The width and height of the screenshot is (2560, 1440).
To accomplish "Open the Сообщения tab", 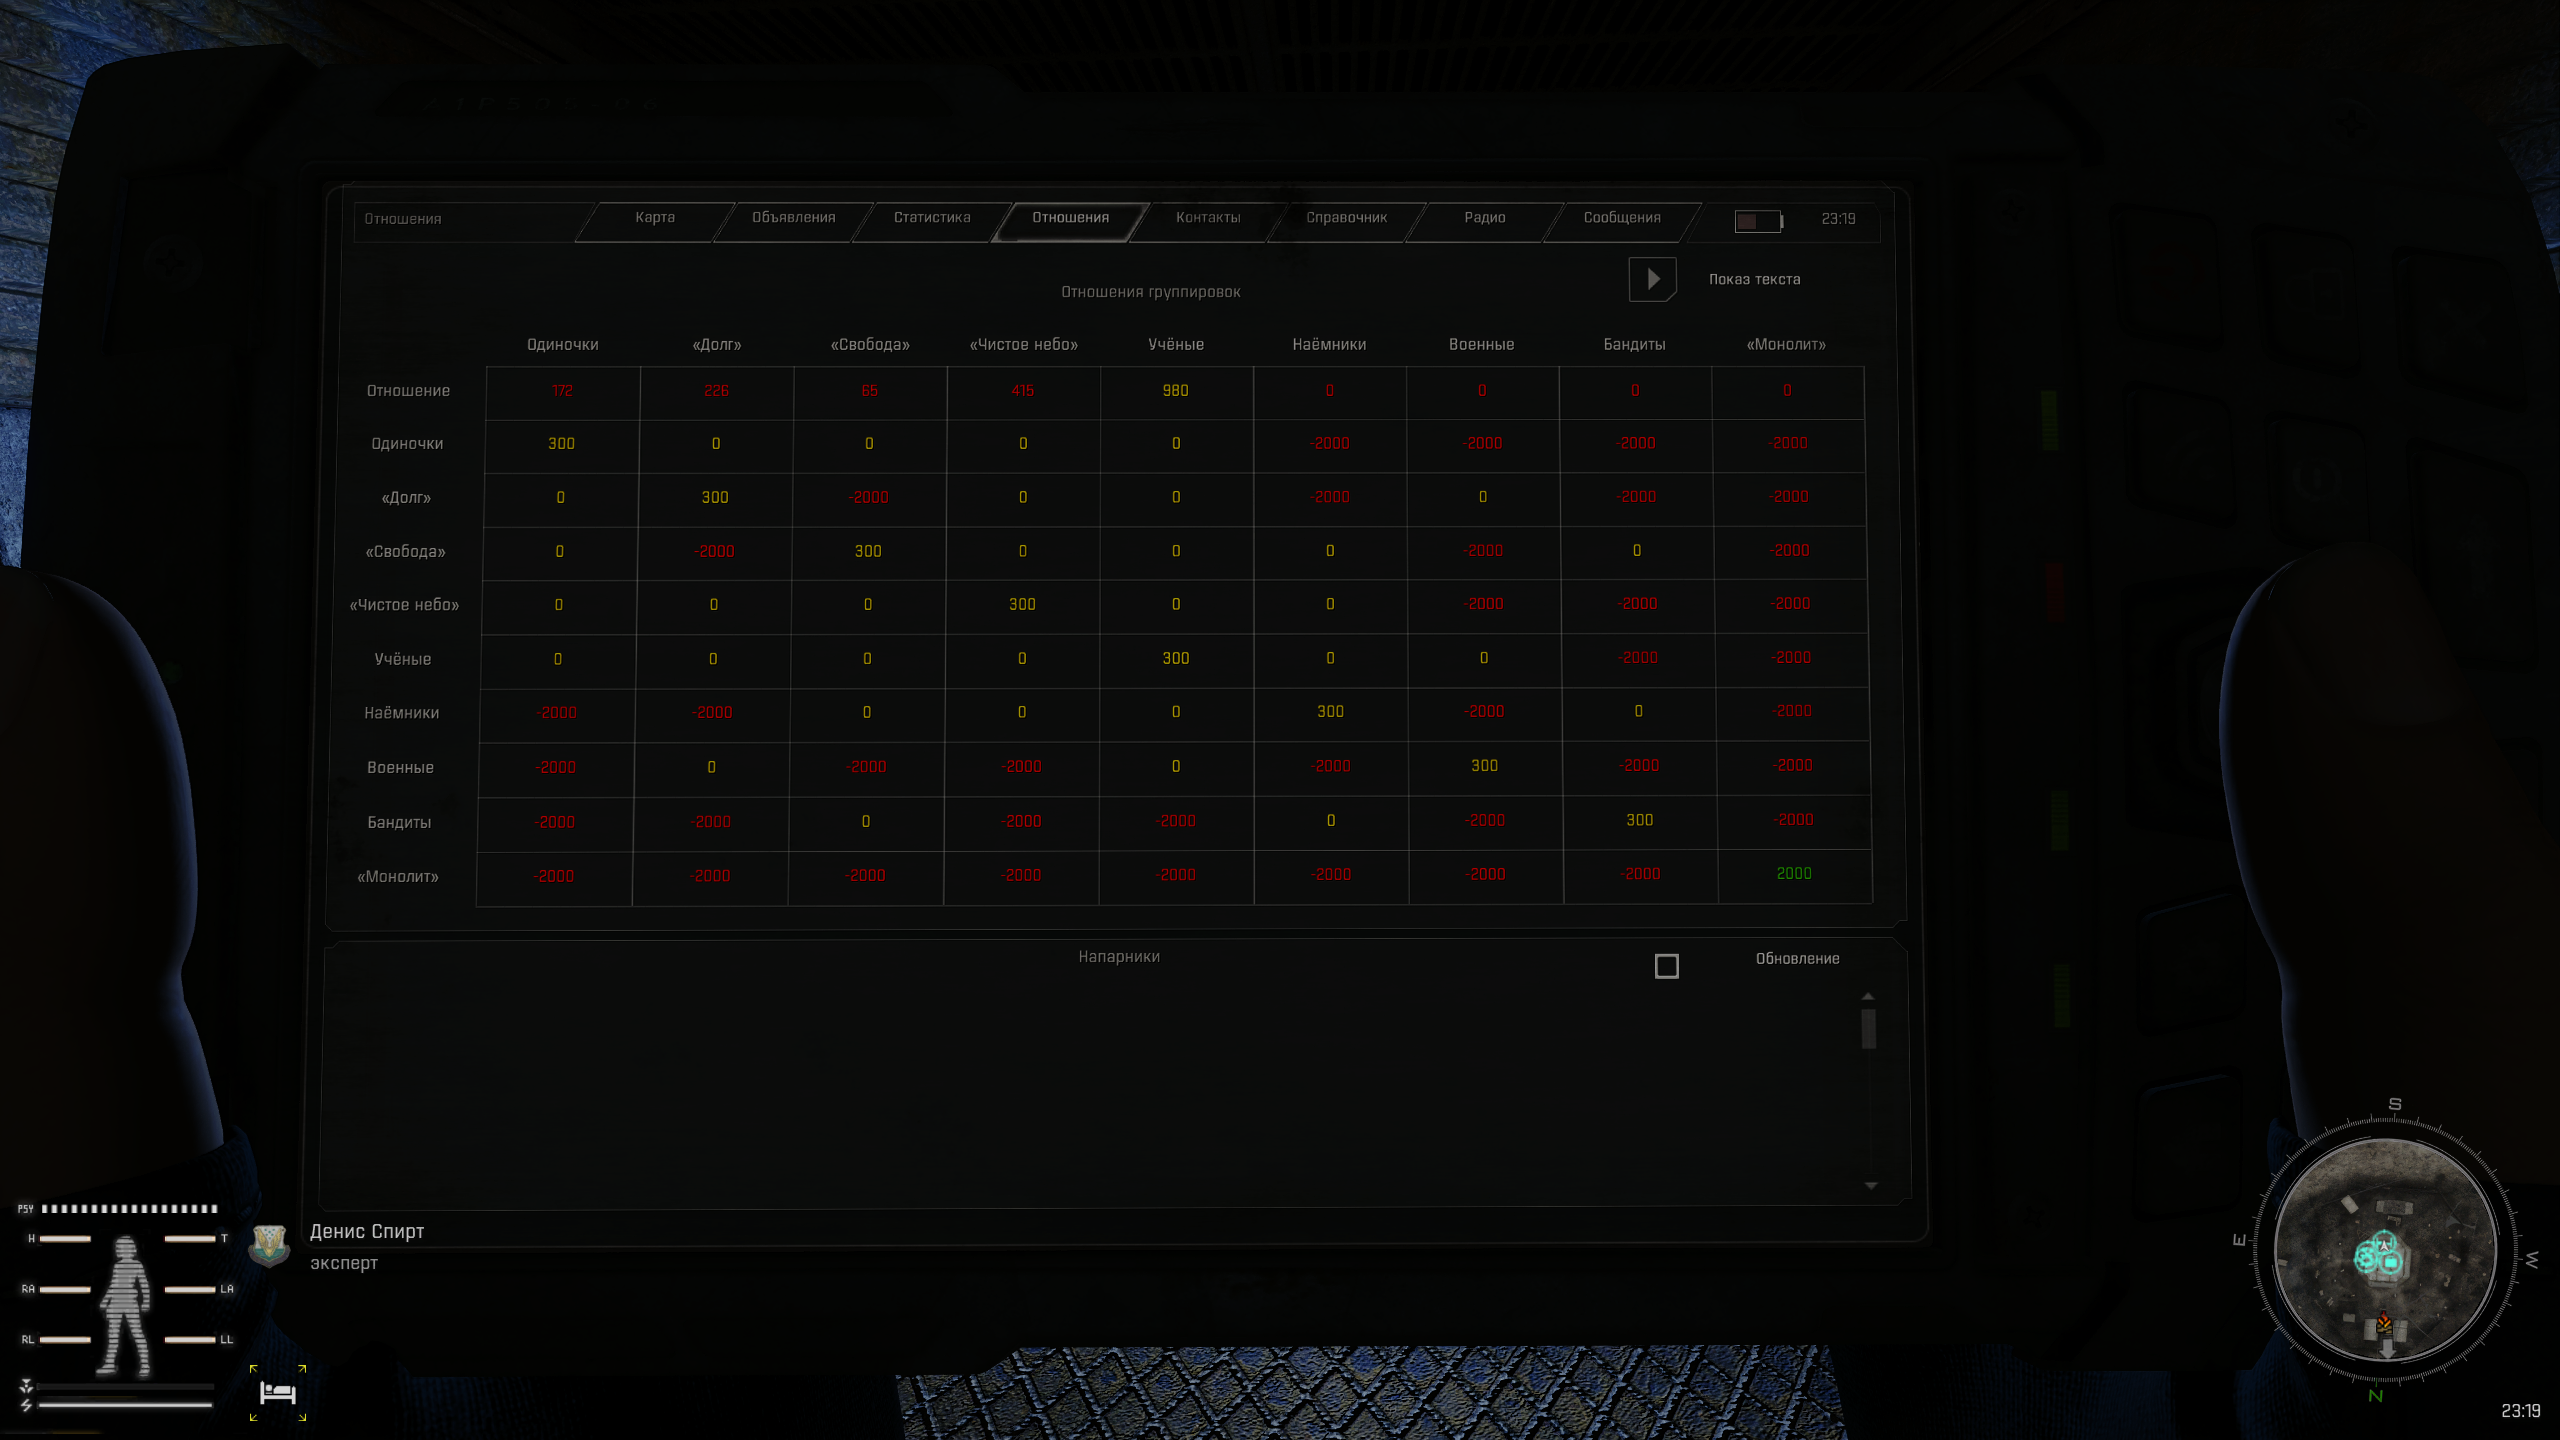I will [x=1621, y=218].
